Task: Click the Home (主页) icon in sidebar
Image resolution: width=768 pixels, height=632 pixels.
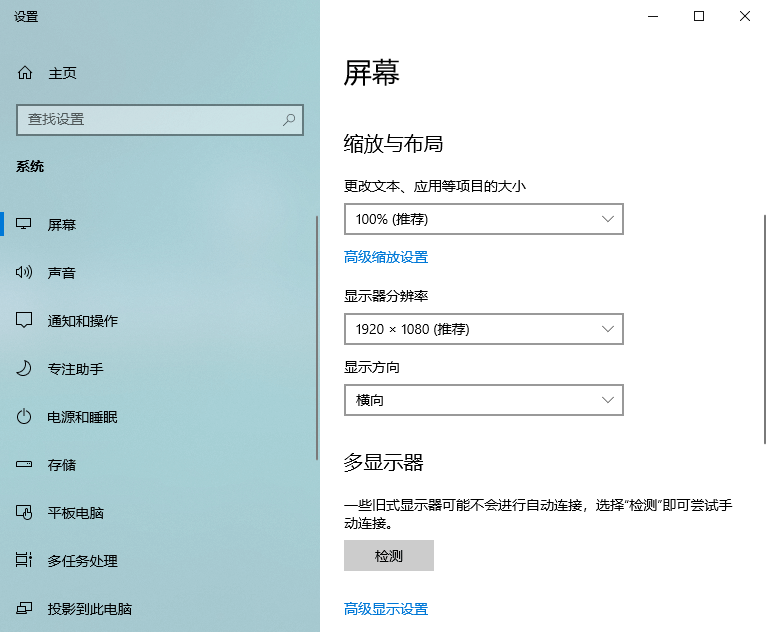Action: (25, 73)
